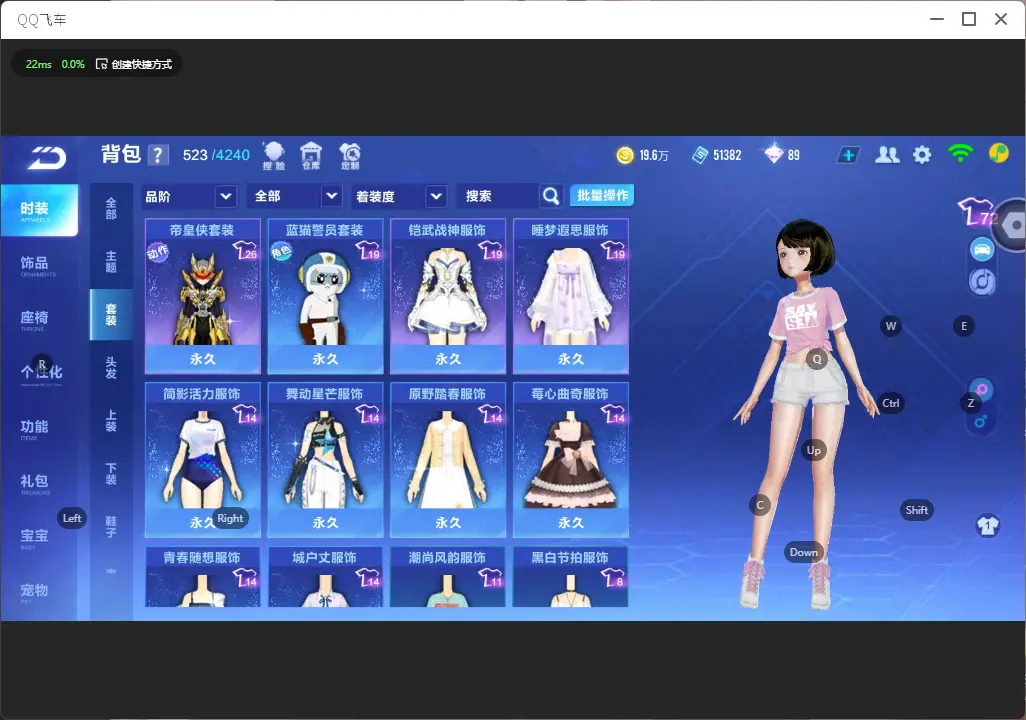Select the 简影活力服饰 outfit card

point(203,459)
